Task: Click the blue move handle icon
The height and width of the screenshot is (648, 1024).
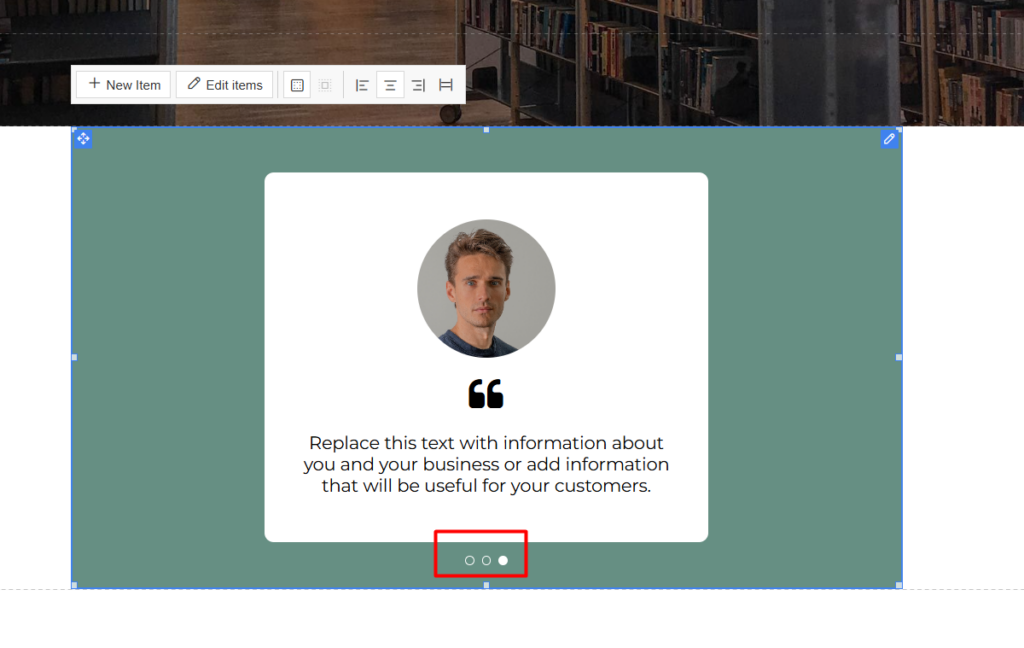Action: [83, 138]
